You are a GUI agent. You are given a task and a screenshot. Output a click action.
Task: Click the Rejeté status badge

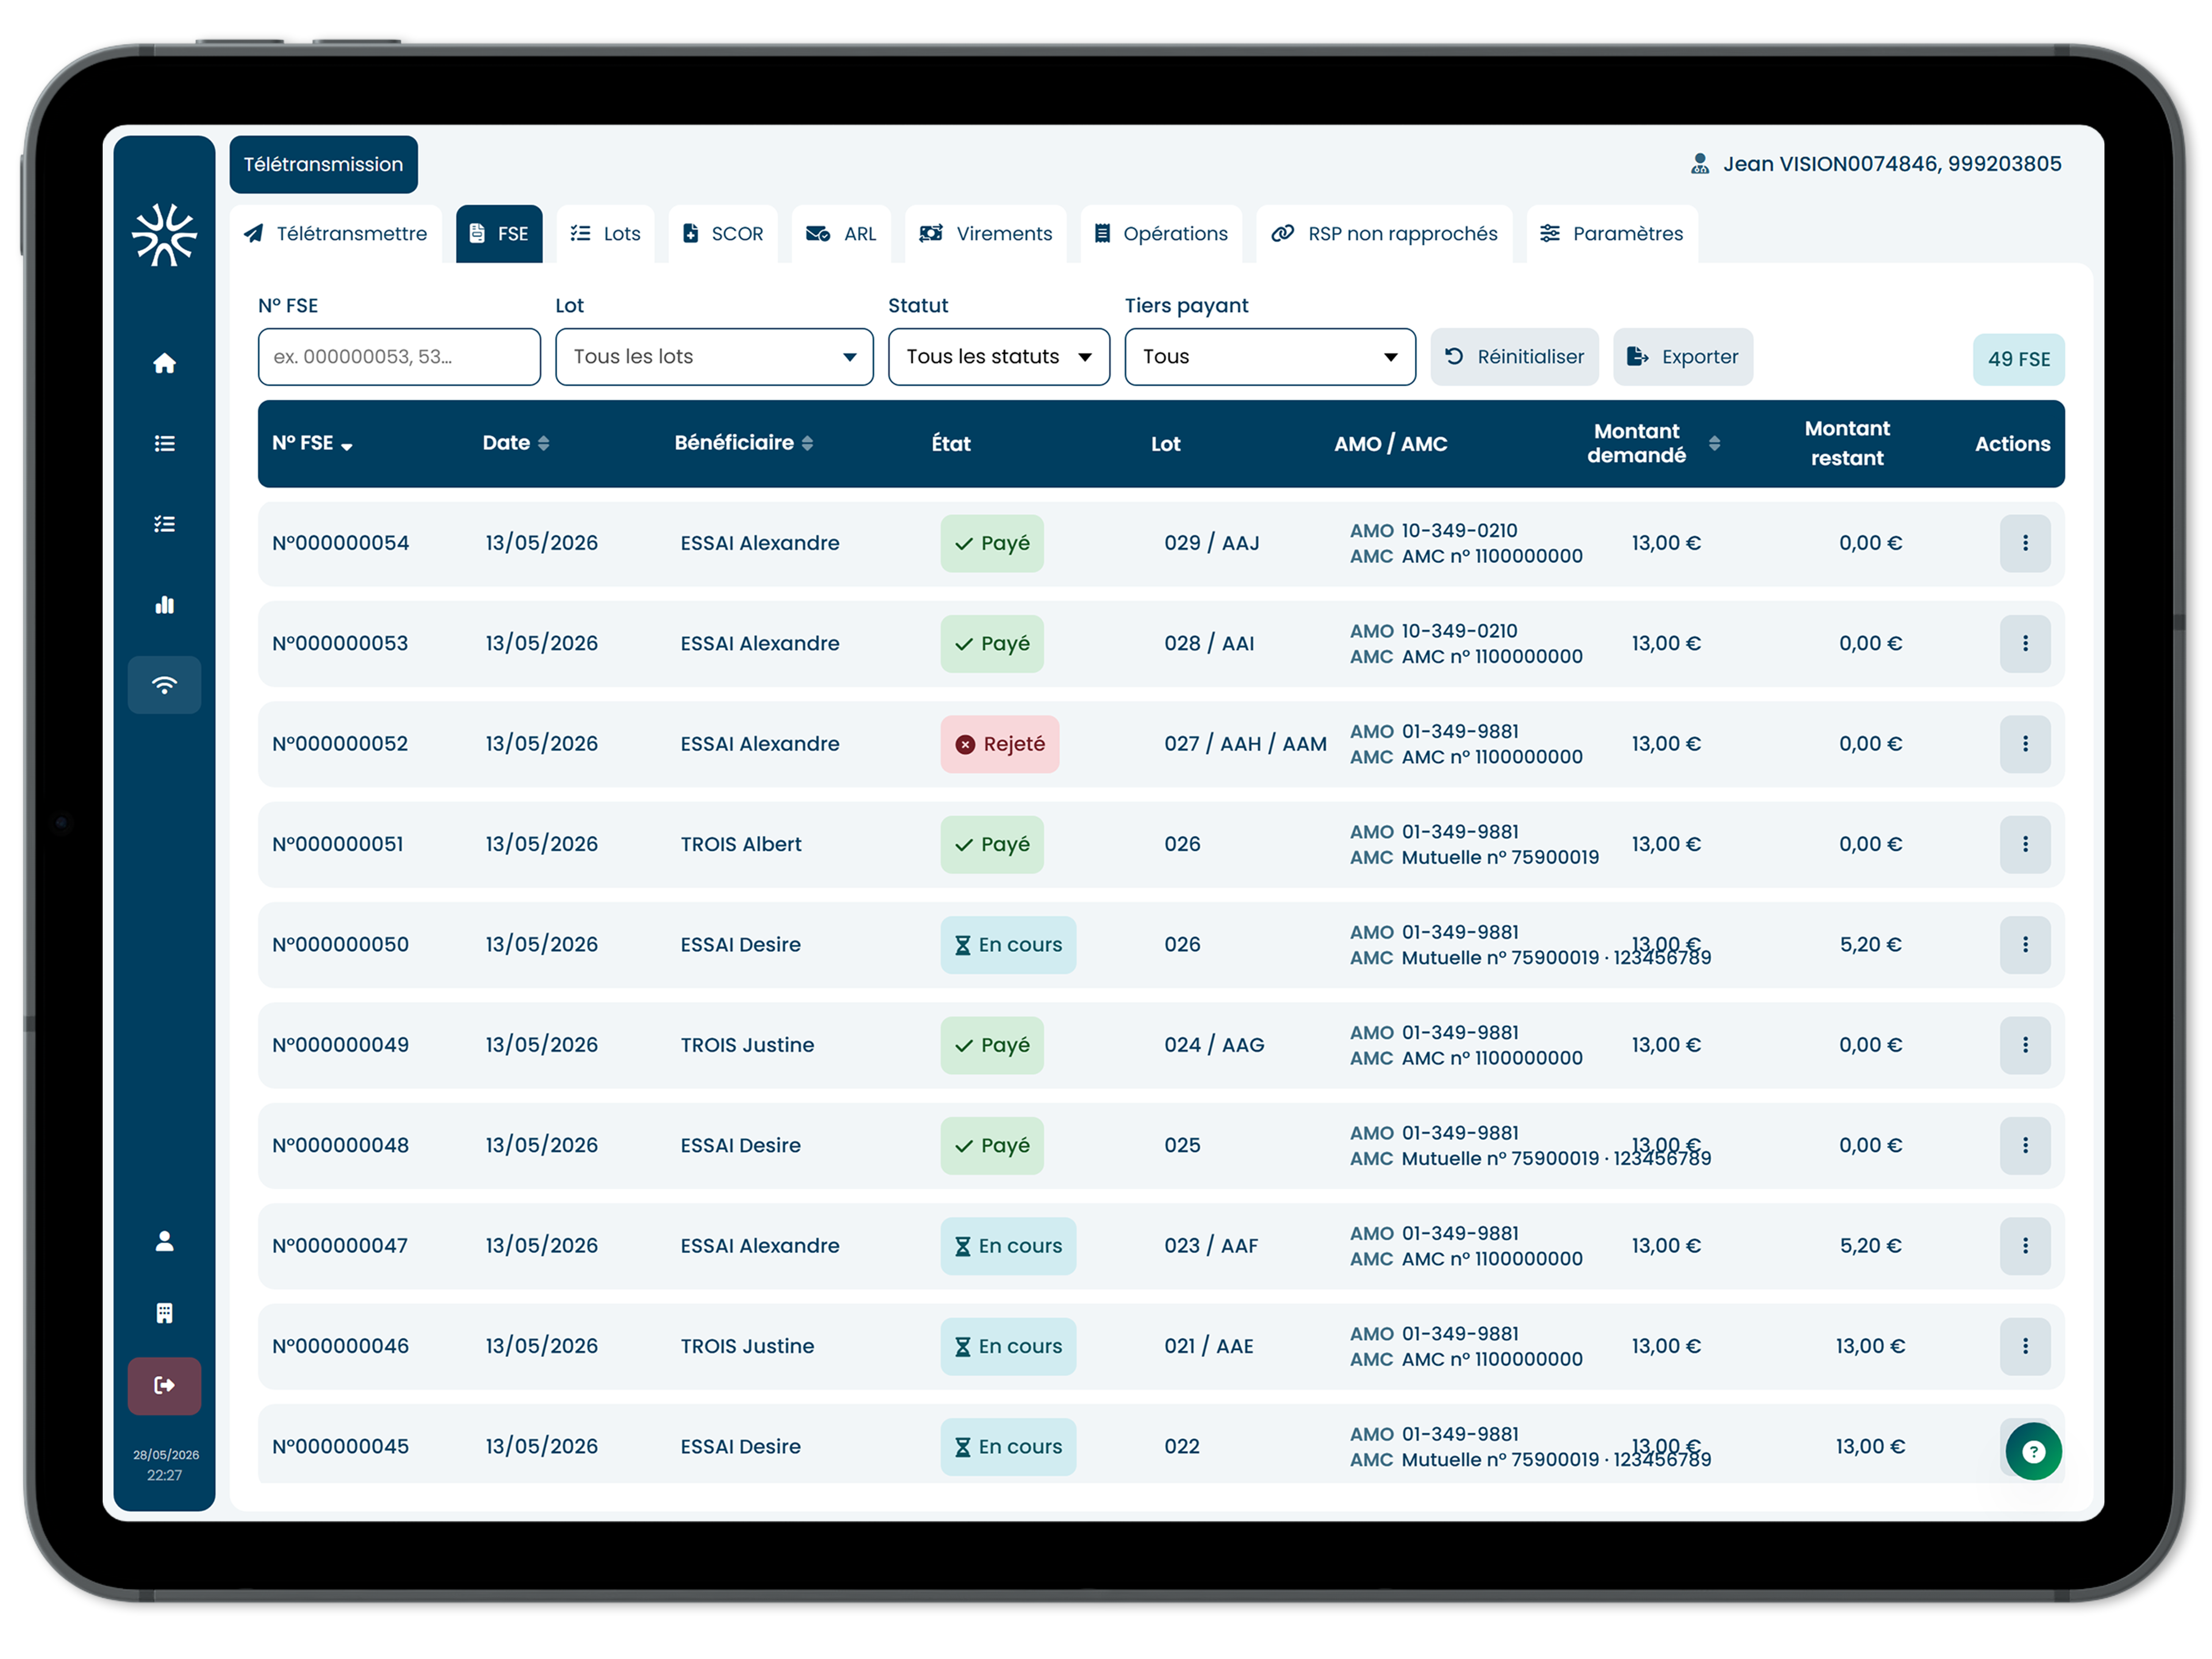1000,744
